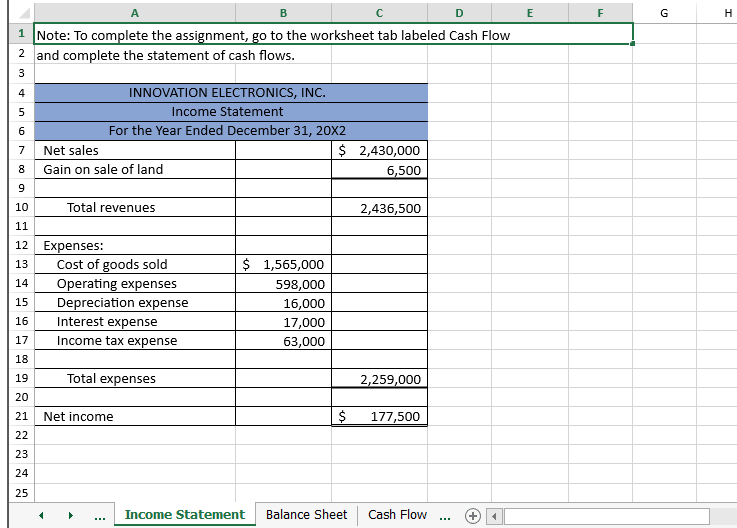Select row 13 header
Image resolution: width=737 pixels, height=528 pixels.
click(x=21, y=264)
